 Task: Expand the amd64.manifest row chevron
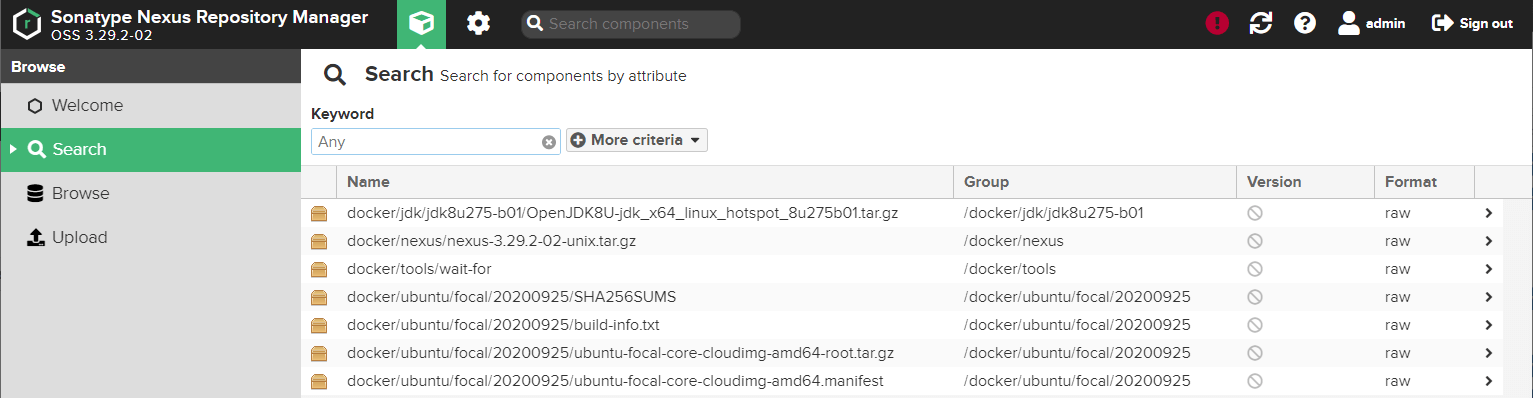coord(1489,381)
